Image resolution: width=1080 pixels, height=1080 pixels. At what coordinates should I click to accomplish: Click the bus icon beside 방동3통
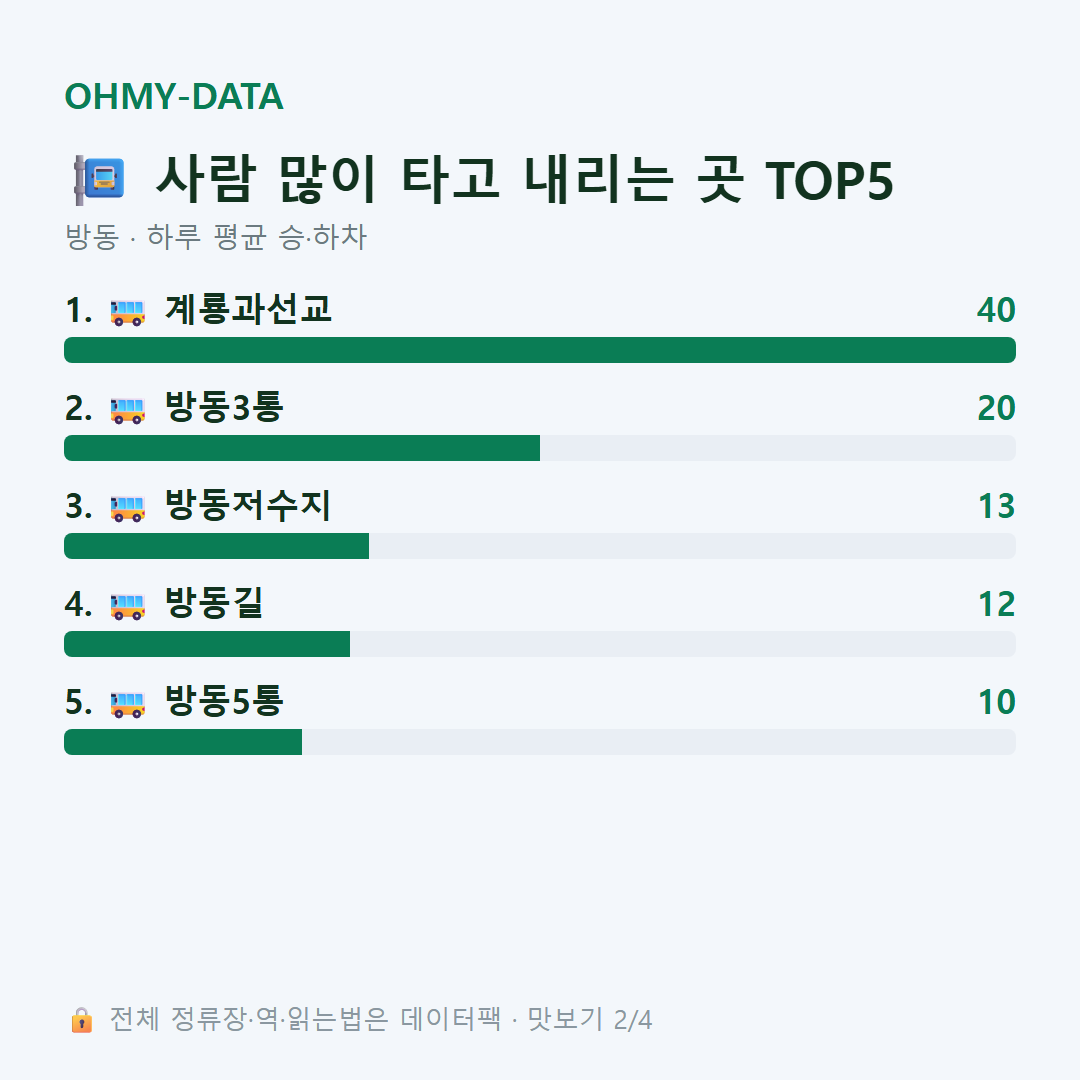coord(128,410)
